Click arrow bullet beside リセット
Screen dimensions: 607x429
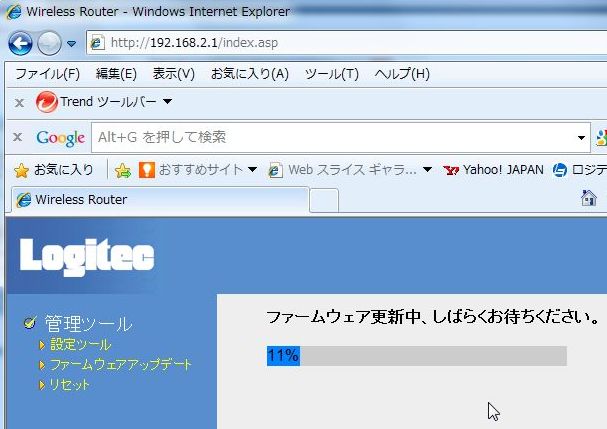[42, 385]
